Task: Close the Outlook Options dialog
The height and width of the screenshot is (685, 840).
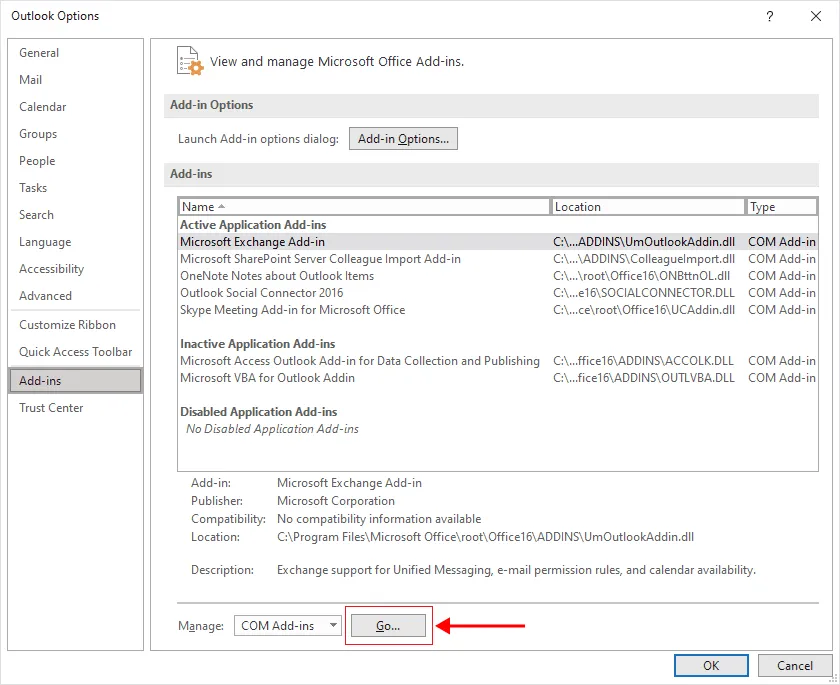Action: (x=815, y=16)
